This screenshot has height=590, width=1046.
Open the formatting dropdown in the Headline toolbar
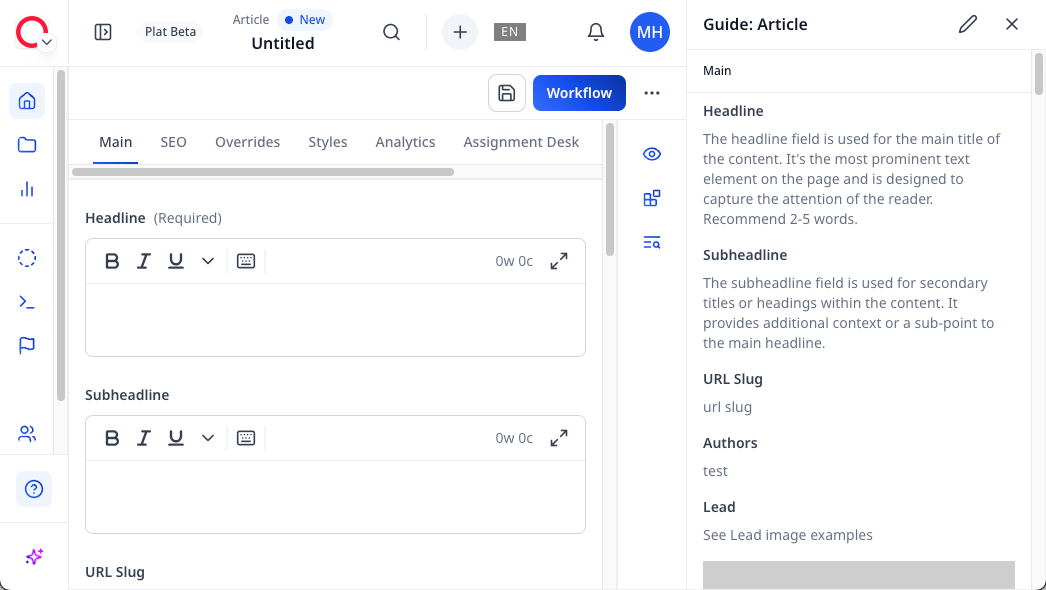coord(208,261)
